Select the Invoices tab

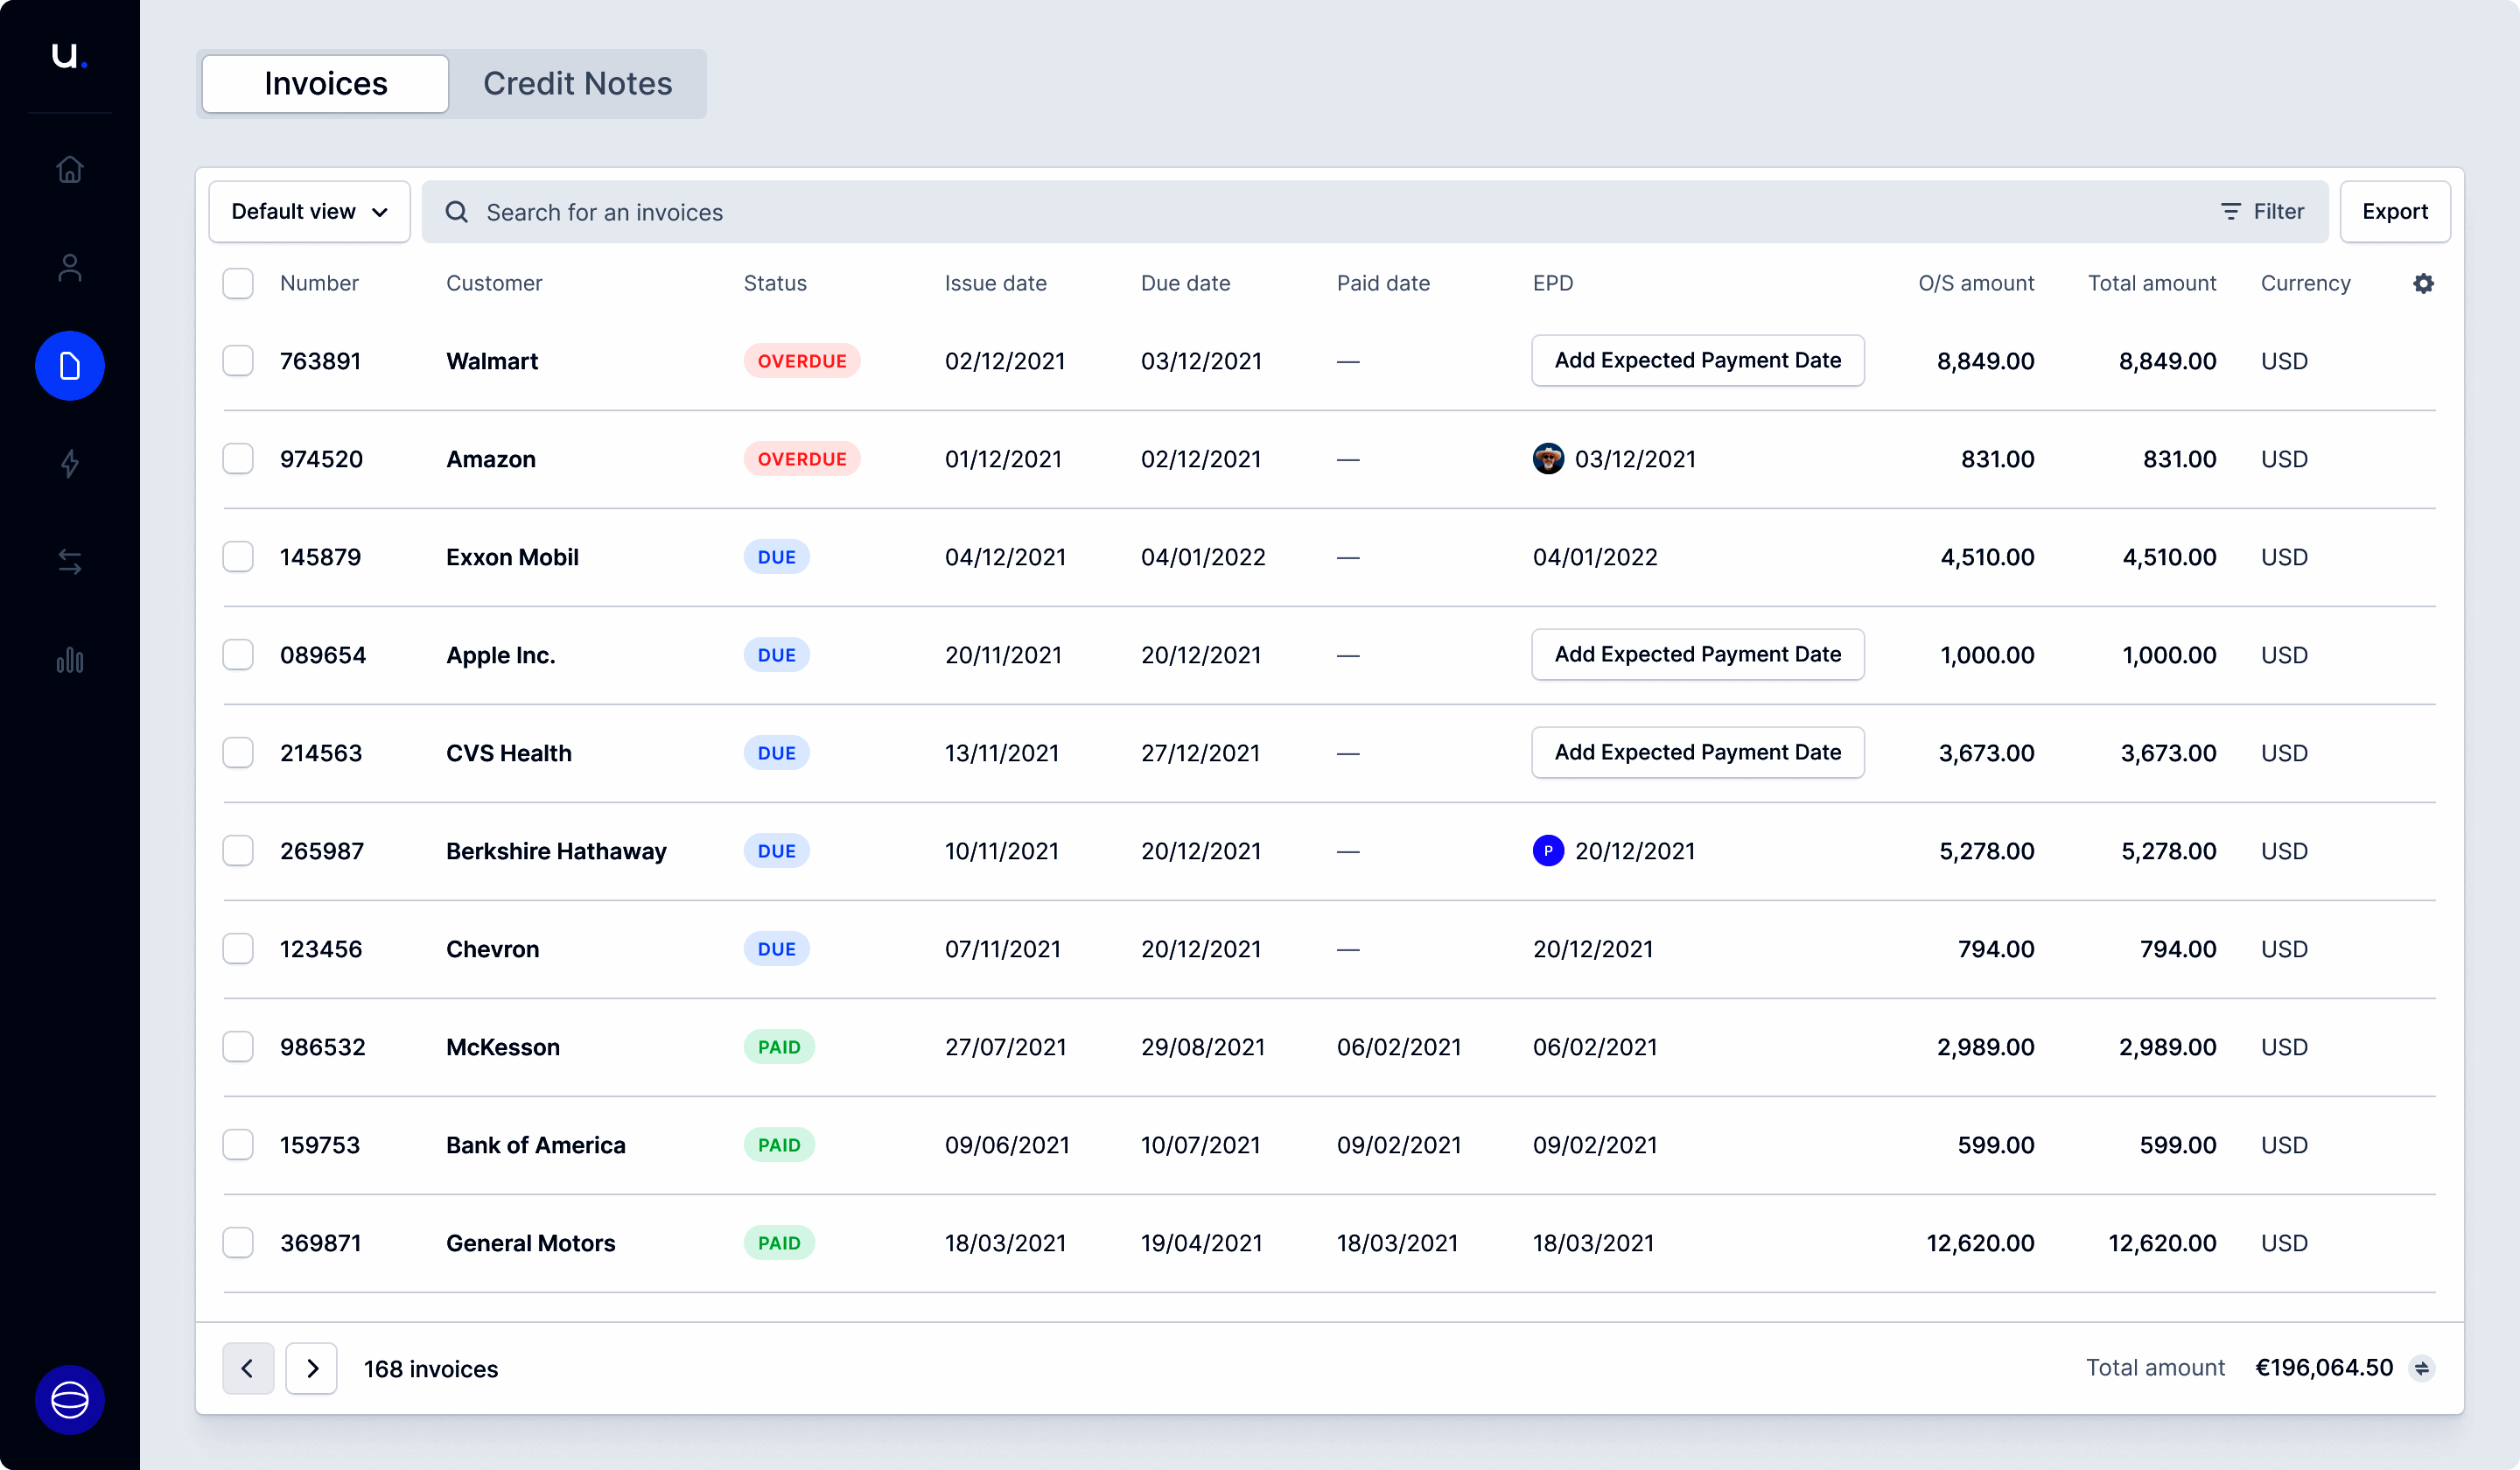click(325, 84)
